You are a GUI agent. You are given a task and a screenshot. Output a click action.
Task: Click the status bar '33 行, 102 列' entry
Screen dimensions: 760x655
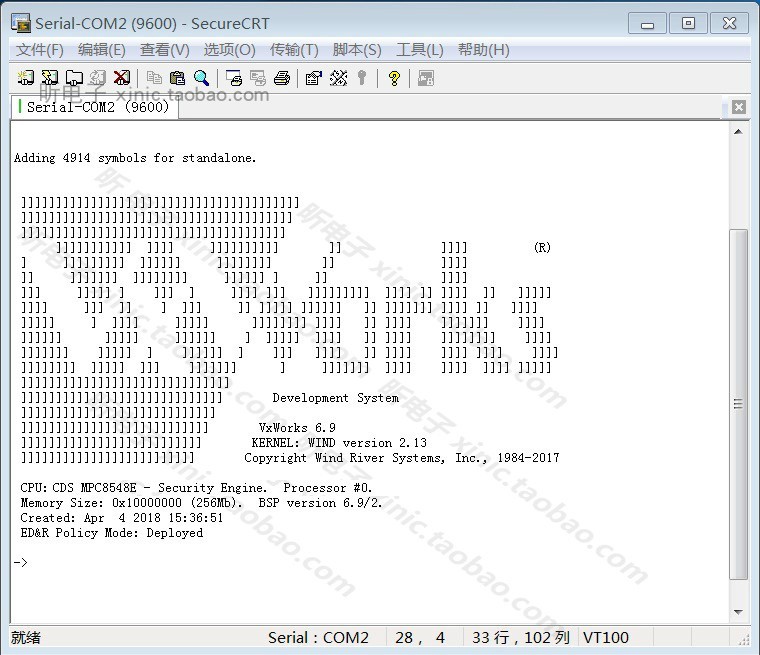click(521, 637)
